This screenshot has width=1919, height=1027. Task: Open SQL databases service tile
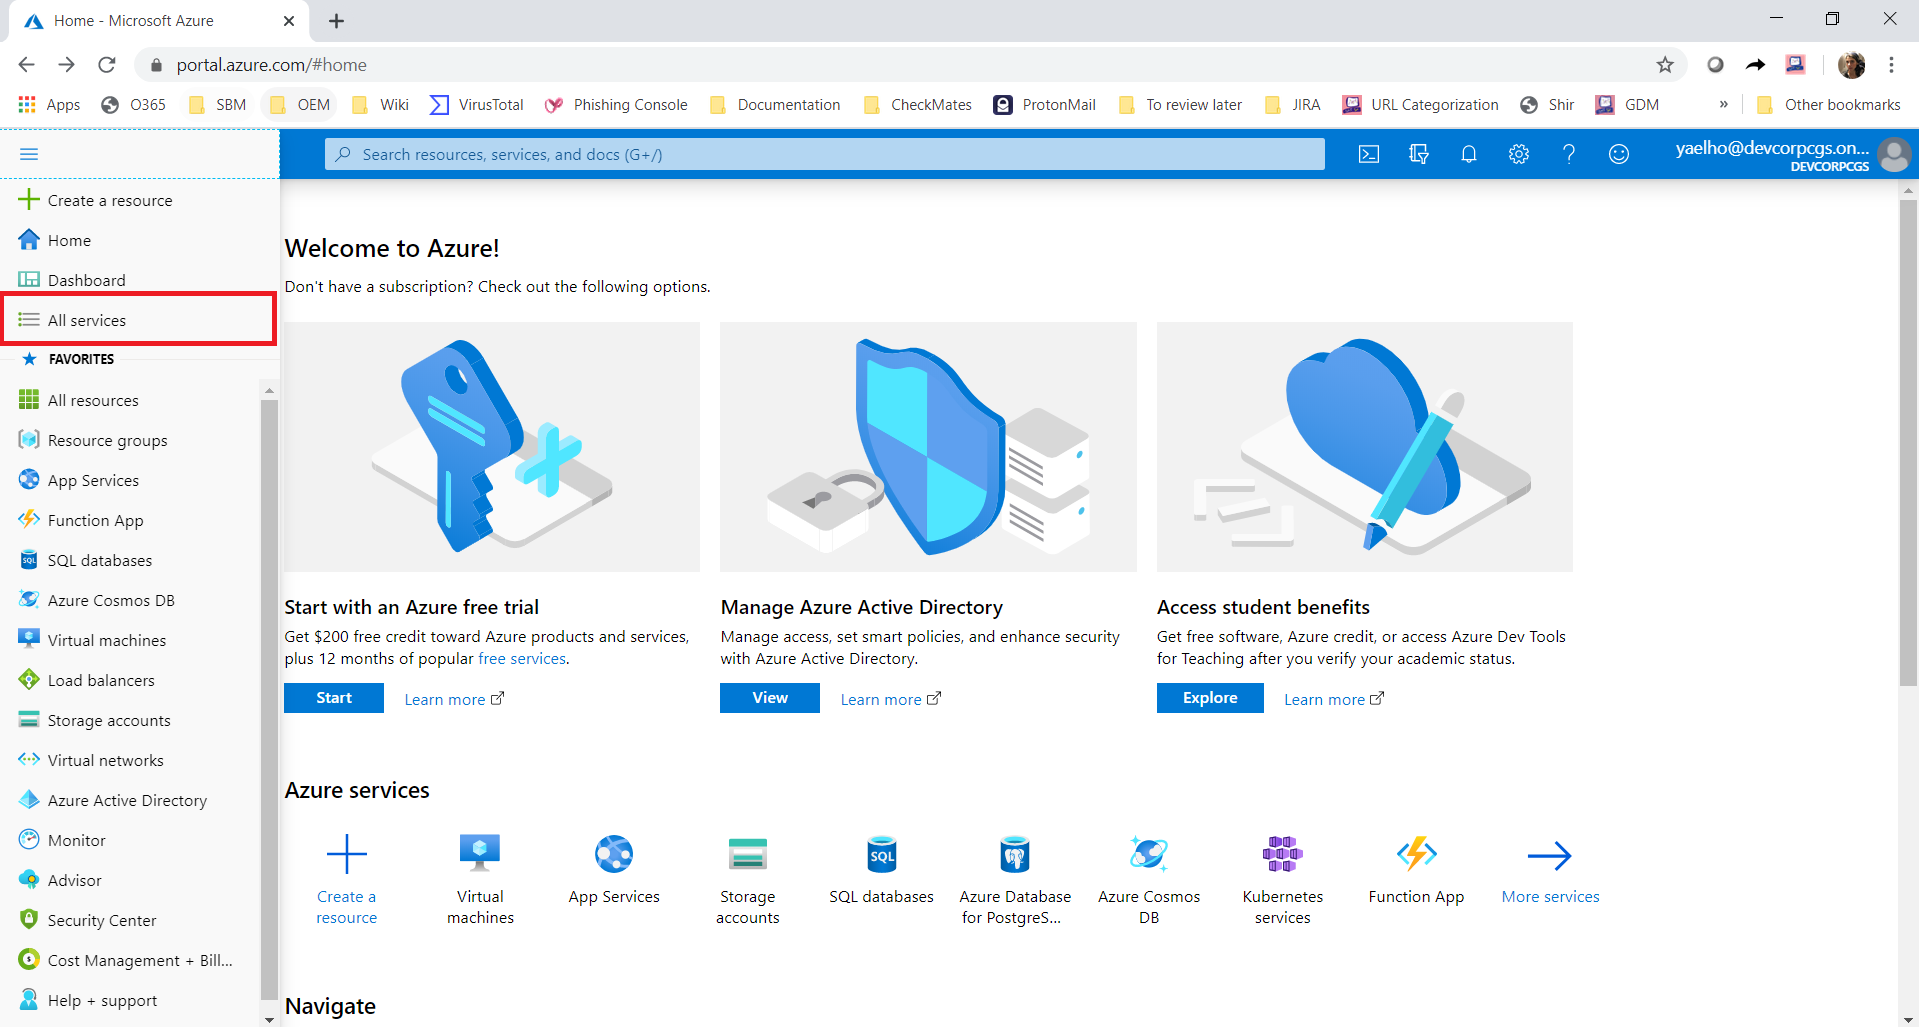point(881,870)
